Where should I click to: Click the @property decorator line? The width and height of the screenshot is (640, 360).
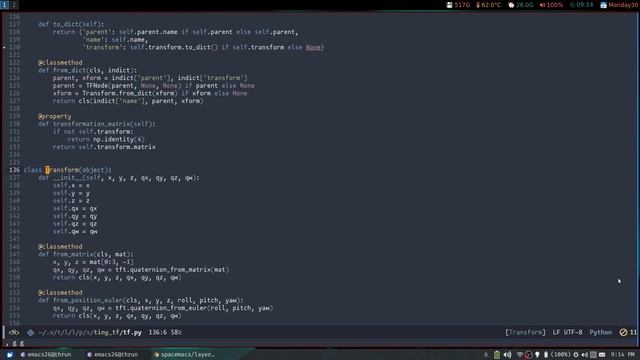tap(54, 116)
